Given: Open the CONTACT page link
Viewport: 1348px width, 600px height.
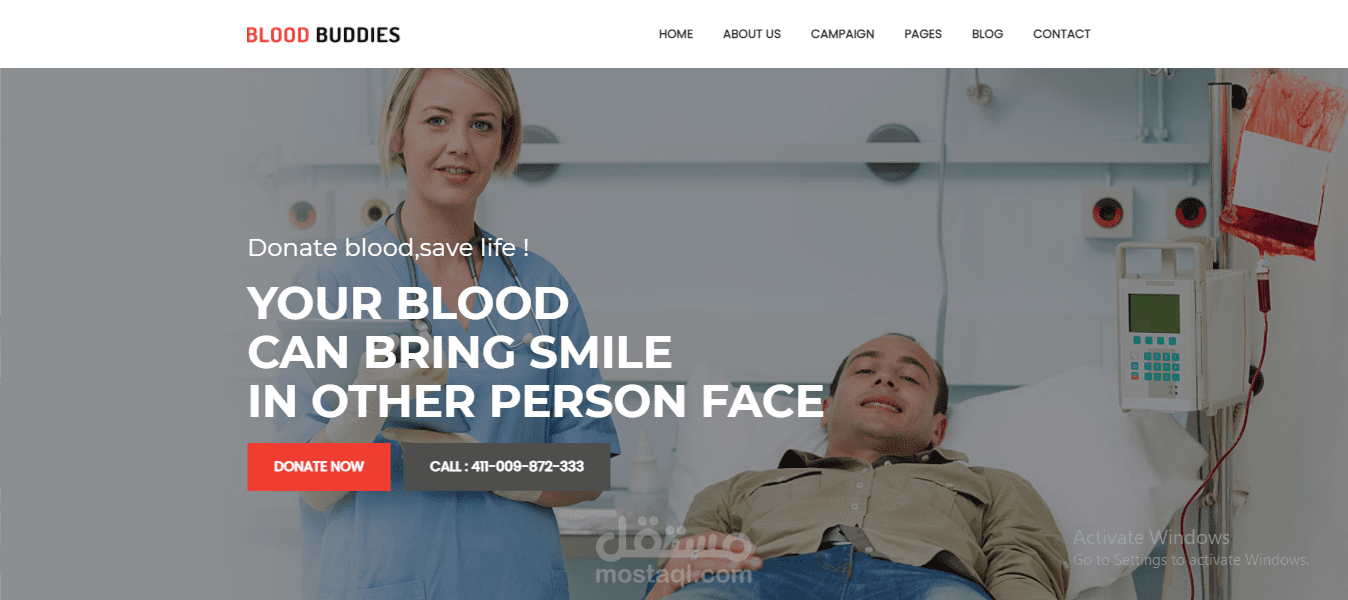Looking at the screenshot, I should coord(1061,34).
